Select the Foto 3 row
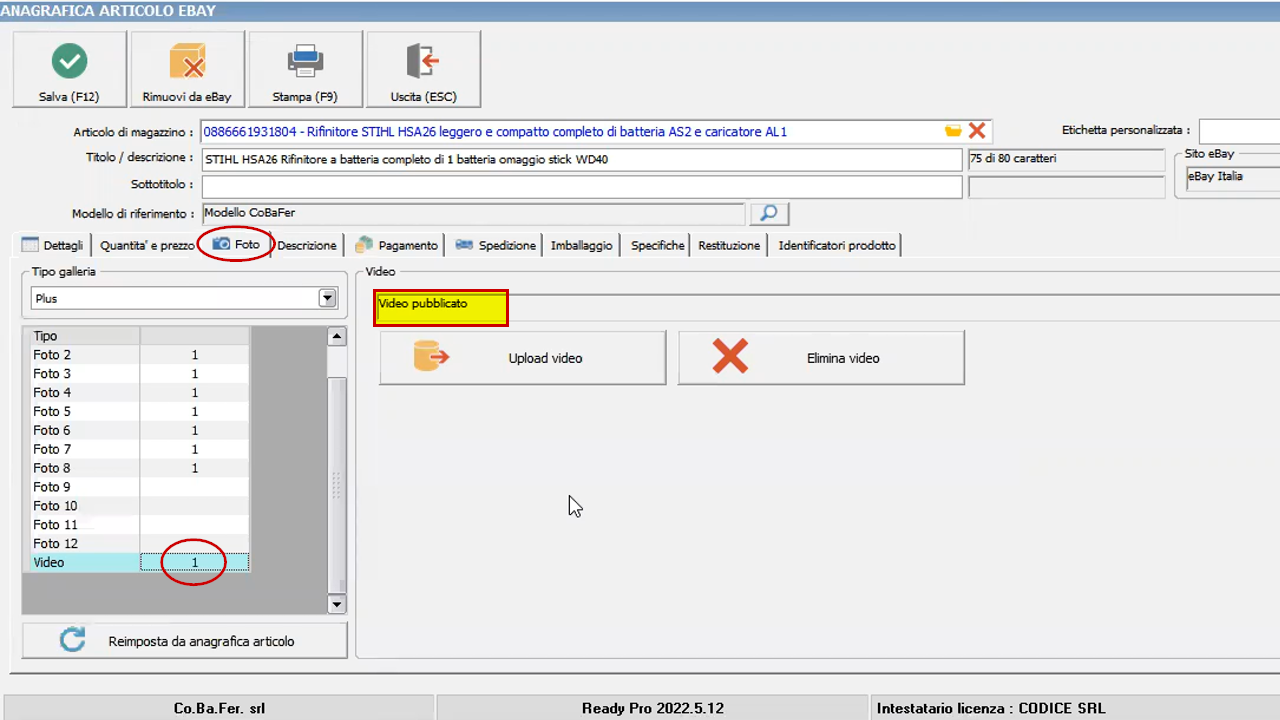1280x720 pixels. 136,374
